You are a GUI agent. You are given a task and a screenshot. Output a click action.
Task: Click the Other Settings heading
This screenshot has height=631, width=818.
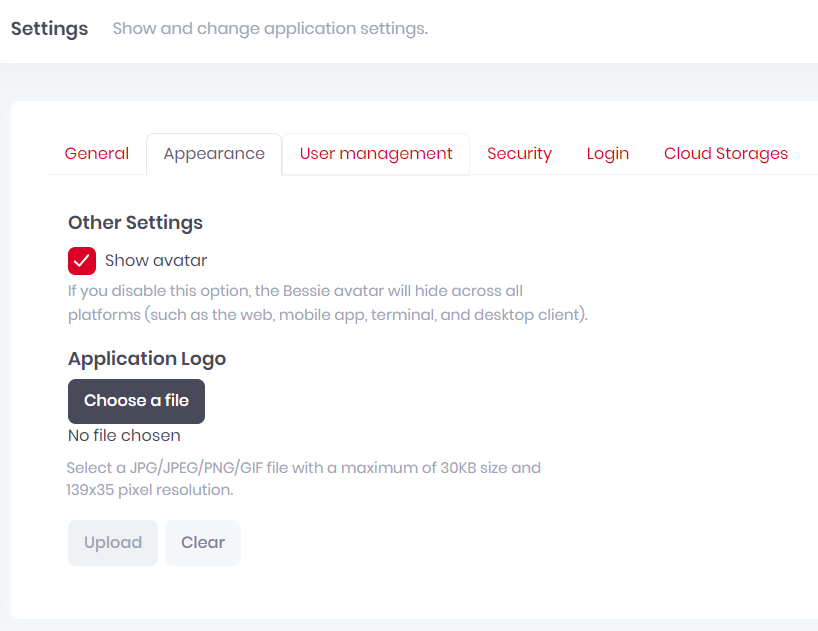coord(135,223)
